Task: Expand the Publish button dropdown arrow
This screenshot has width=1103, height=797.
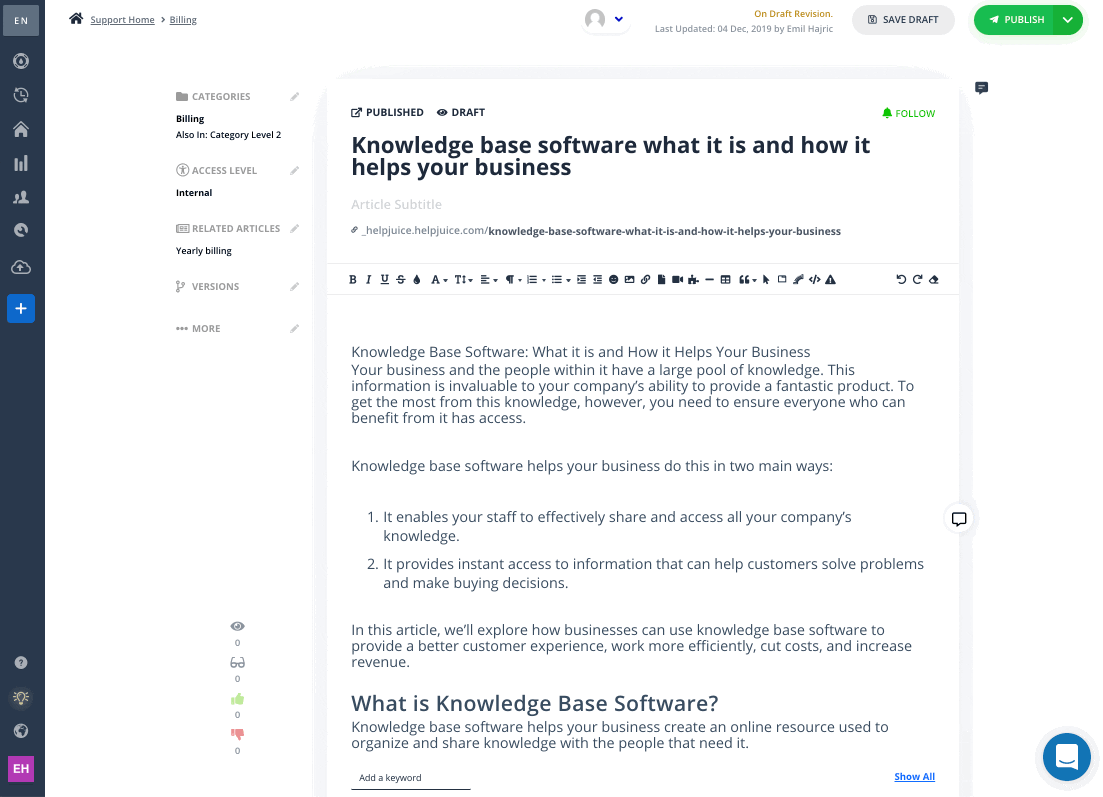Action: [x=1067, y=20]
